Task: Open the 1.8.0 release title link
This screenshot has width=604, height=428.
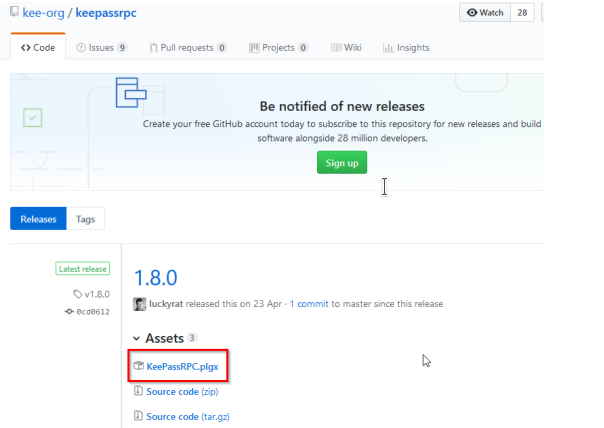Action: [x=157, y=275]
